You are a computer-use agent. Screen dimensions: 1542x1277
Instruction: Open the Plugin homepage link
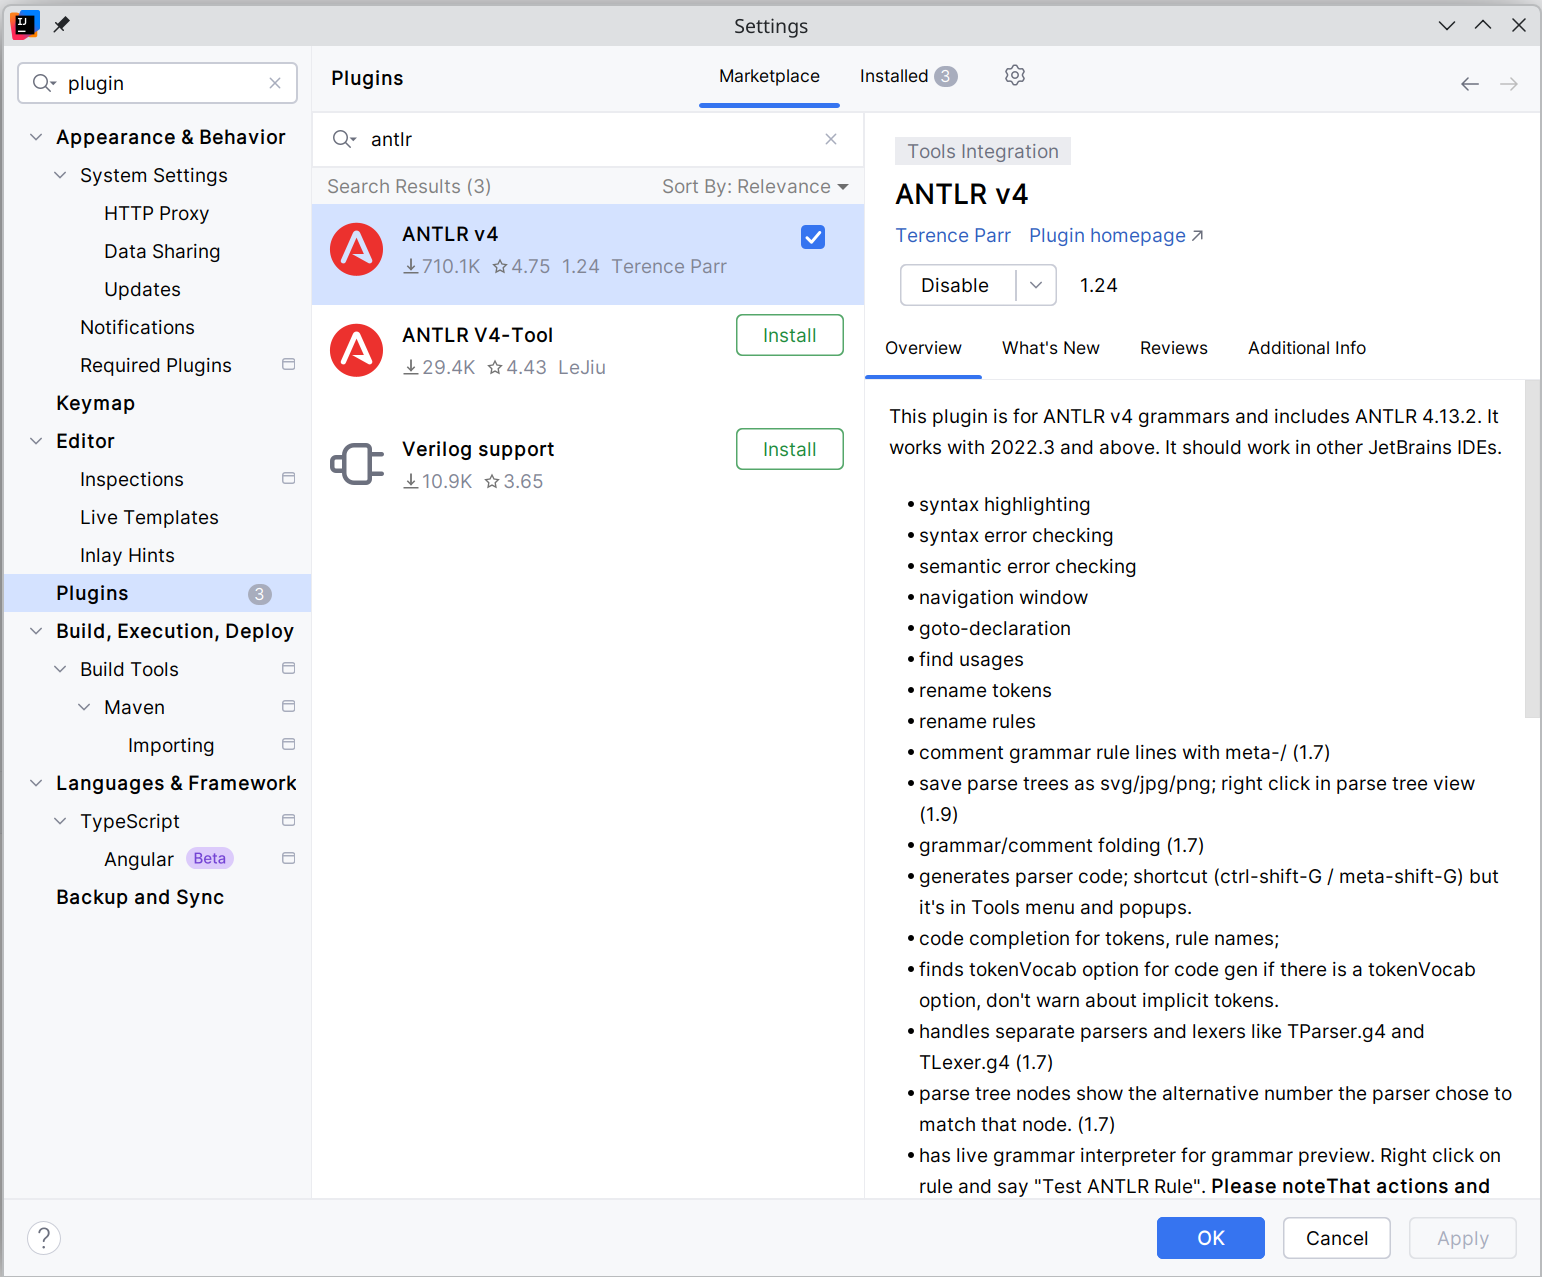pos(1115,235)
